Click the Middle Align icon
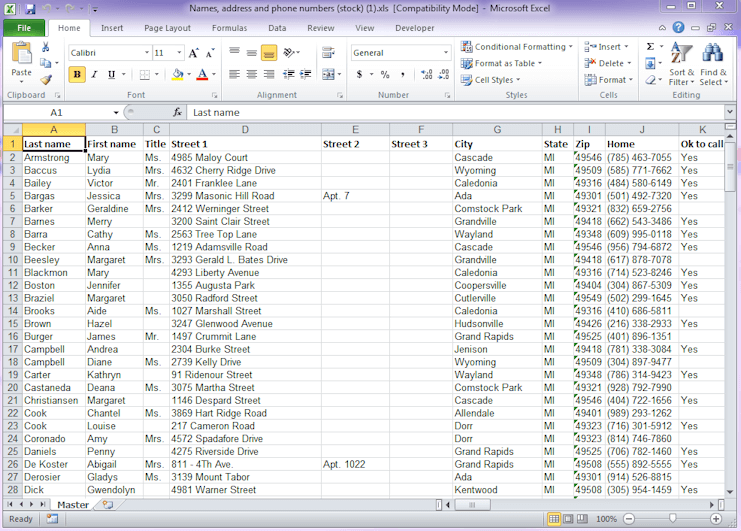The image size is (741, 531). tap(251, 53)
